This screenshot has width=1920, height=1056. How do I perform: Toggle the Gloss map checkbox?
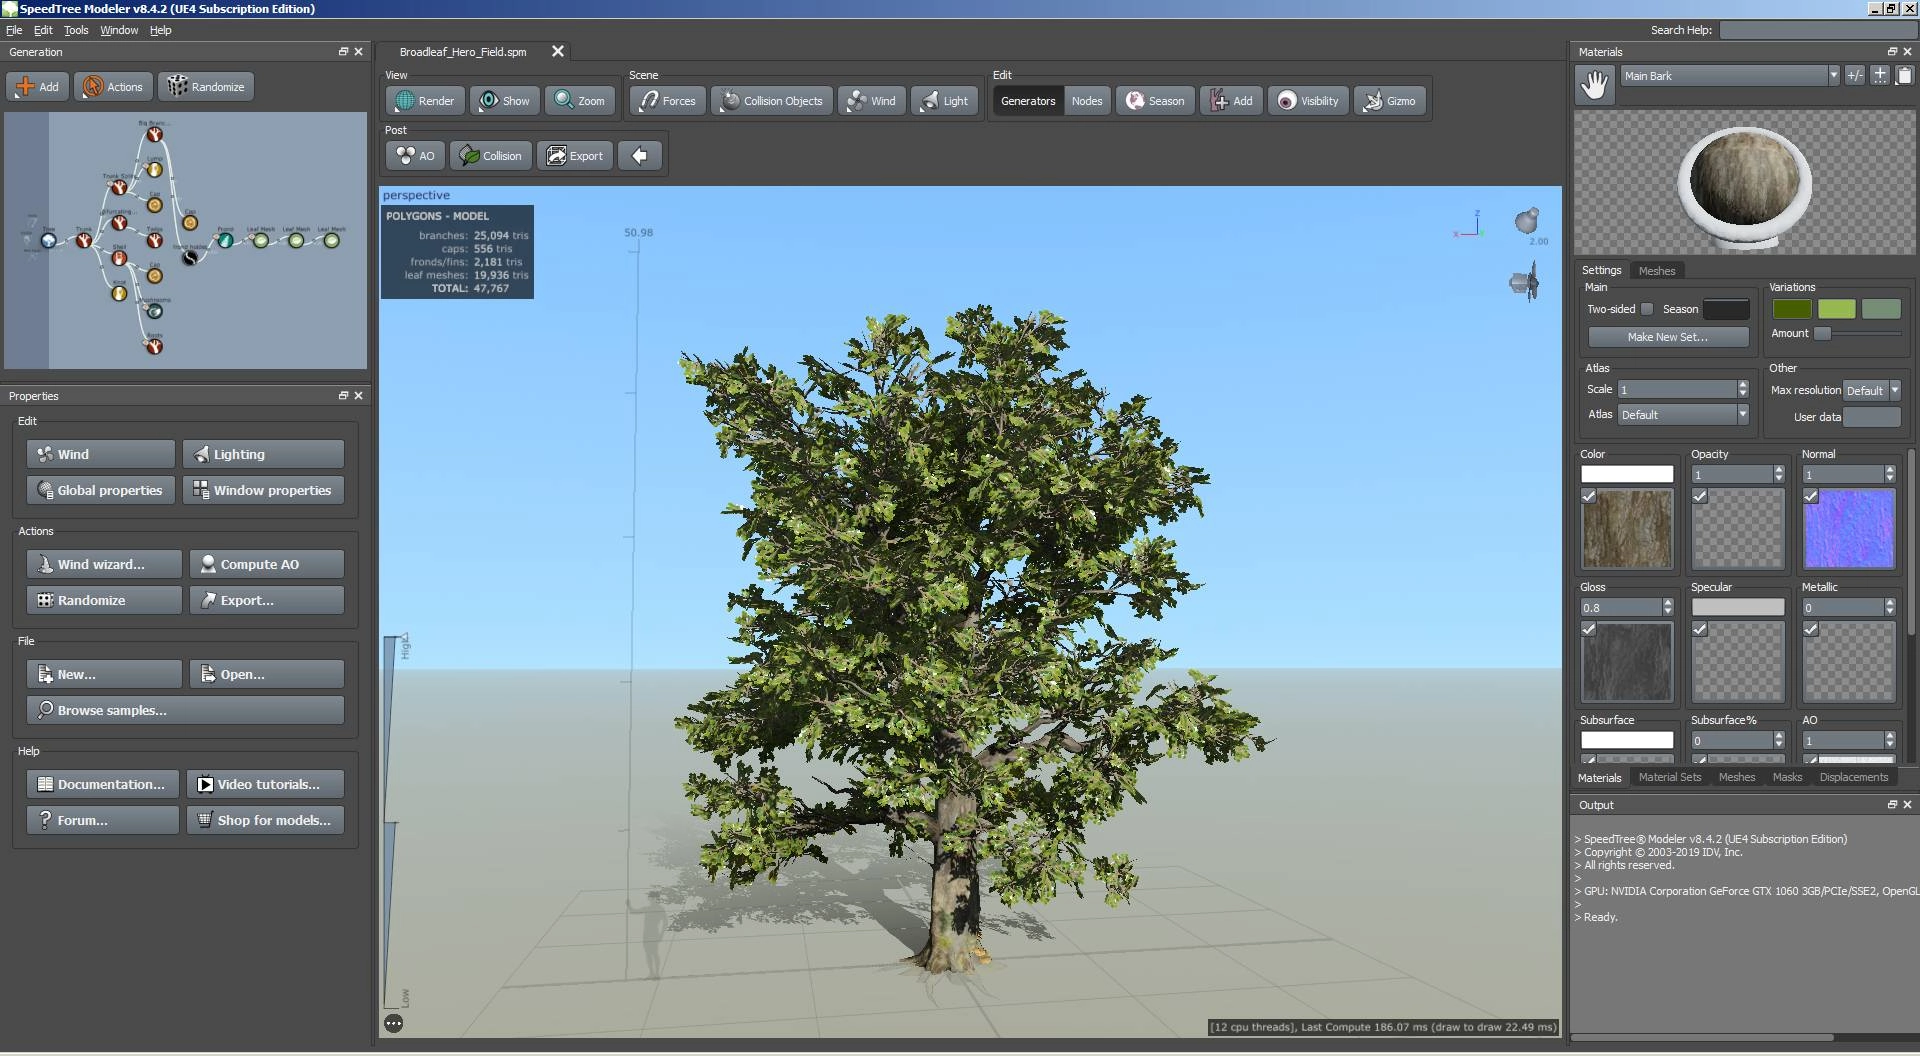pyautogui.click(x=1589, y=629)
